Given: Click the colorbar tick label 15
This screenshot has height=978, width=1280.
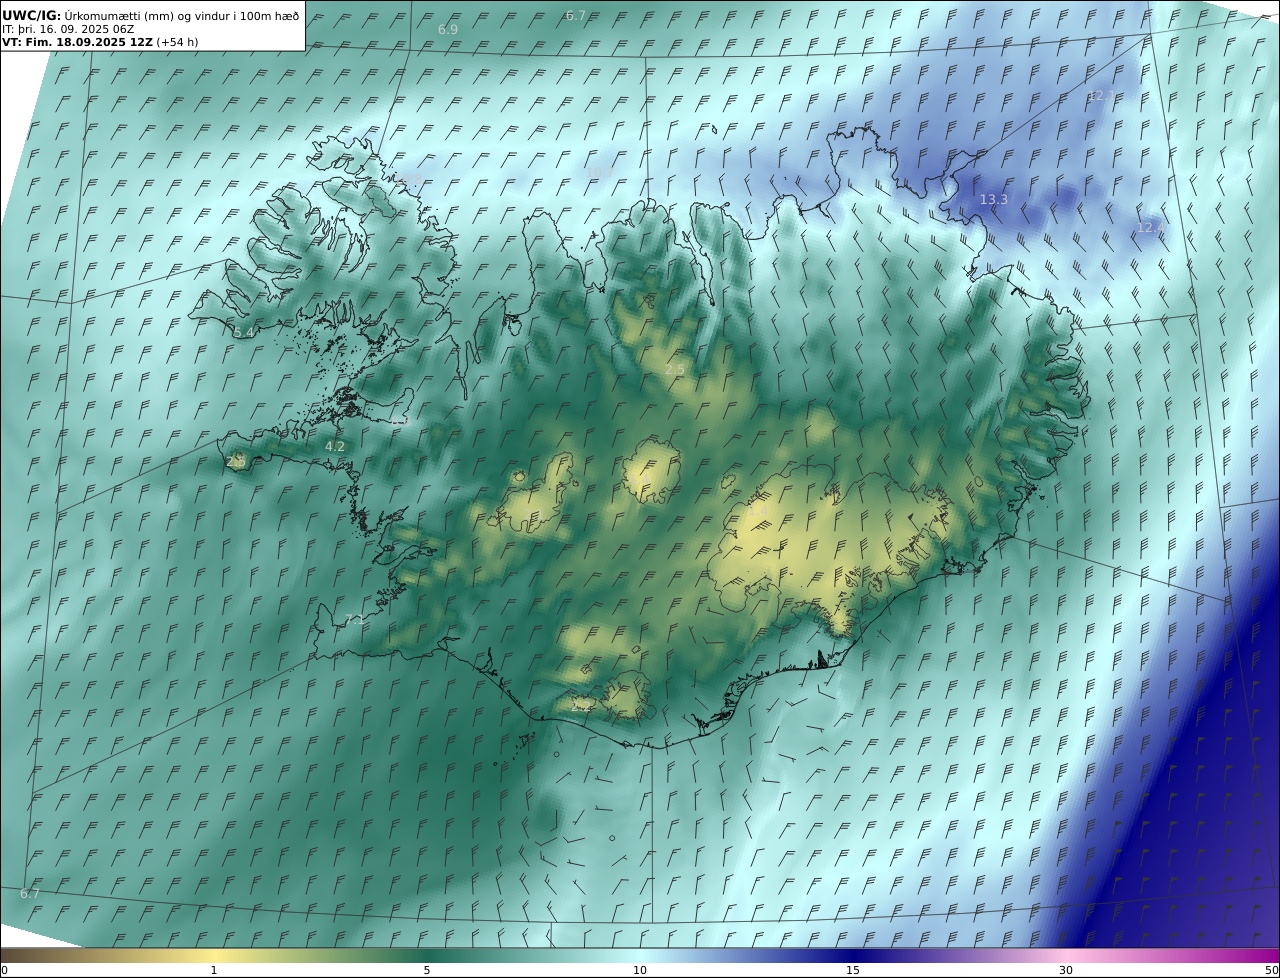Looking at the screenshot, I should 853,971.
